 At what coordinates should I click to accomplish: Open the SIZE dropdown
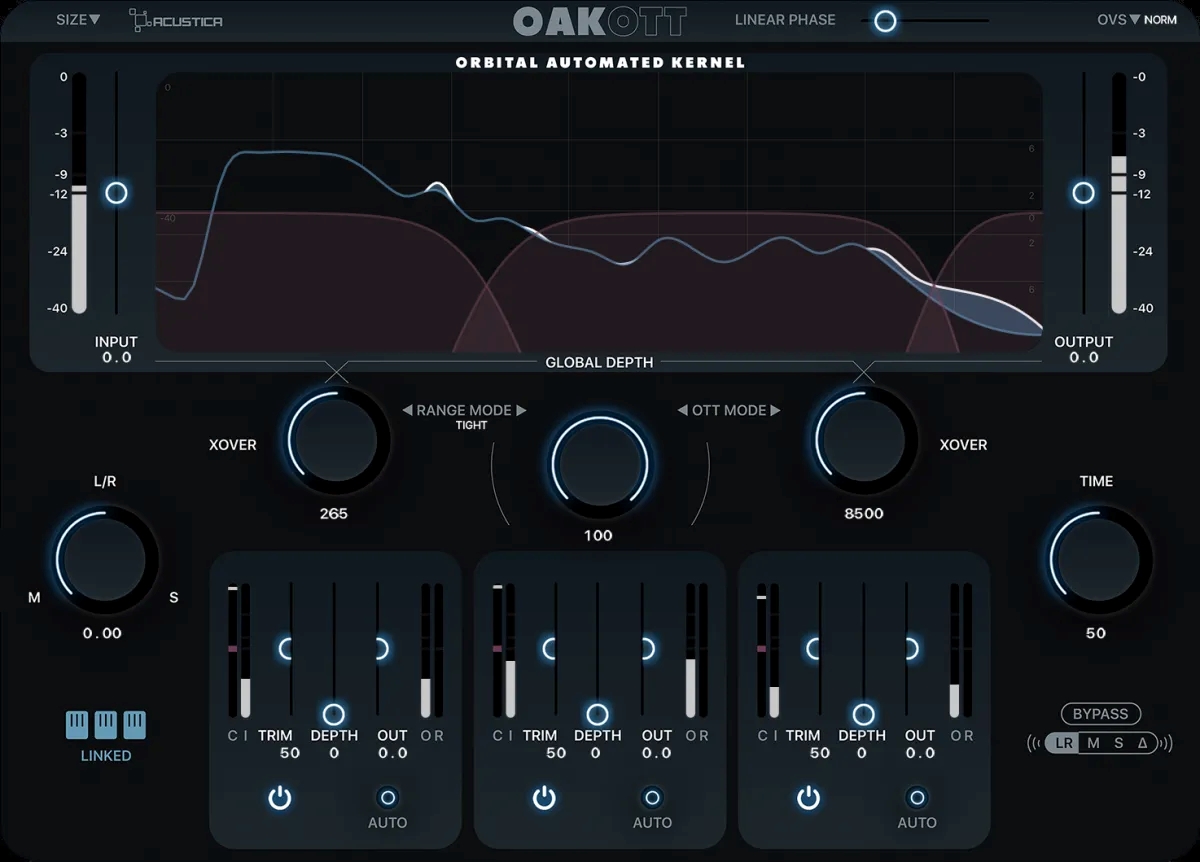77,19
